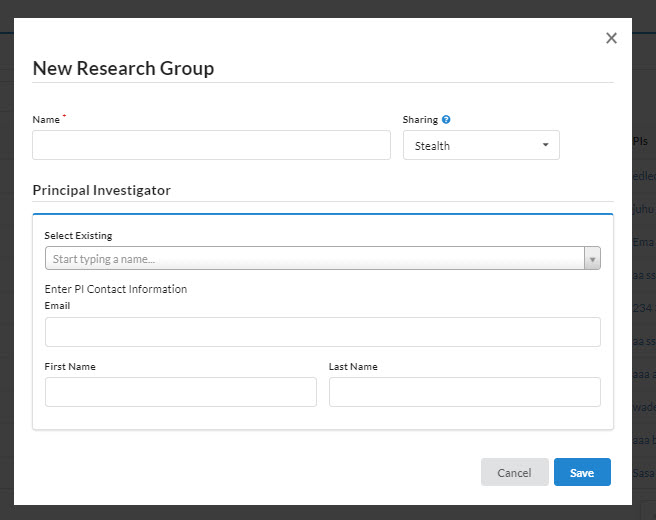656x520 pixels.
Task: Click into the Name text field
Action: click(x=211, y=146)
